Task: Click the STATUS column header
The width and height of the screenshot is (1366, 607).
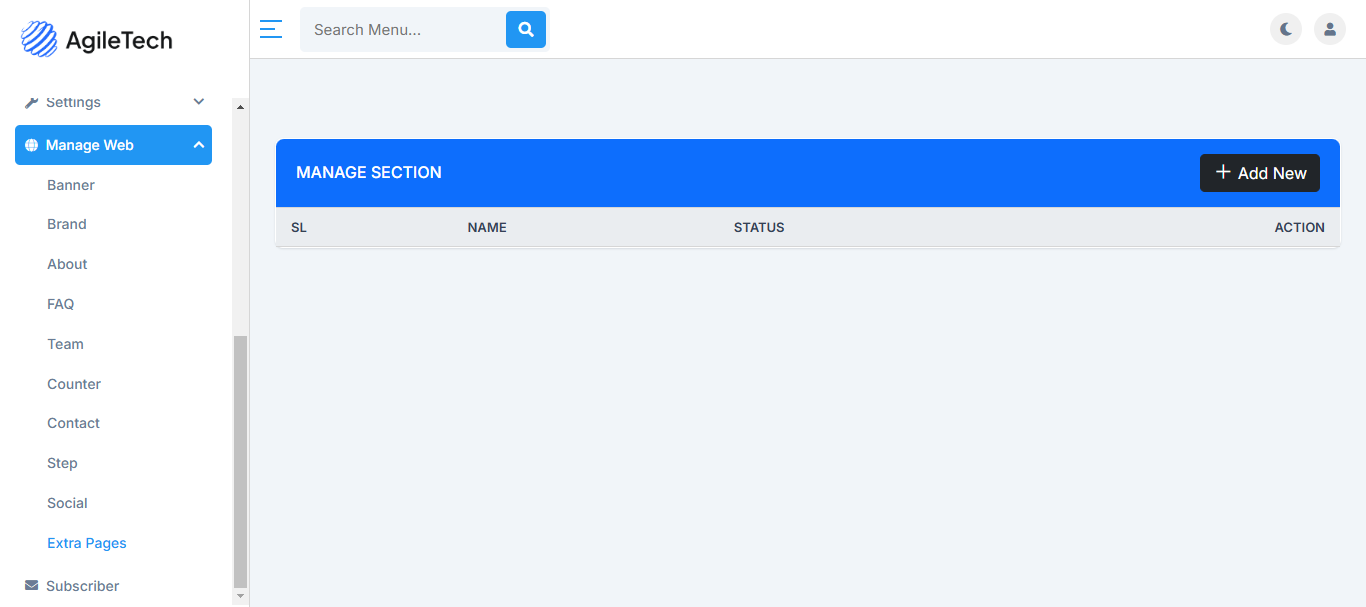Action: point(759,227)
